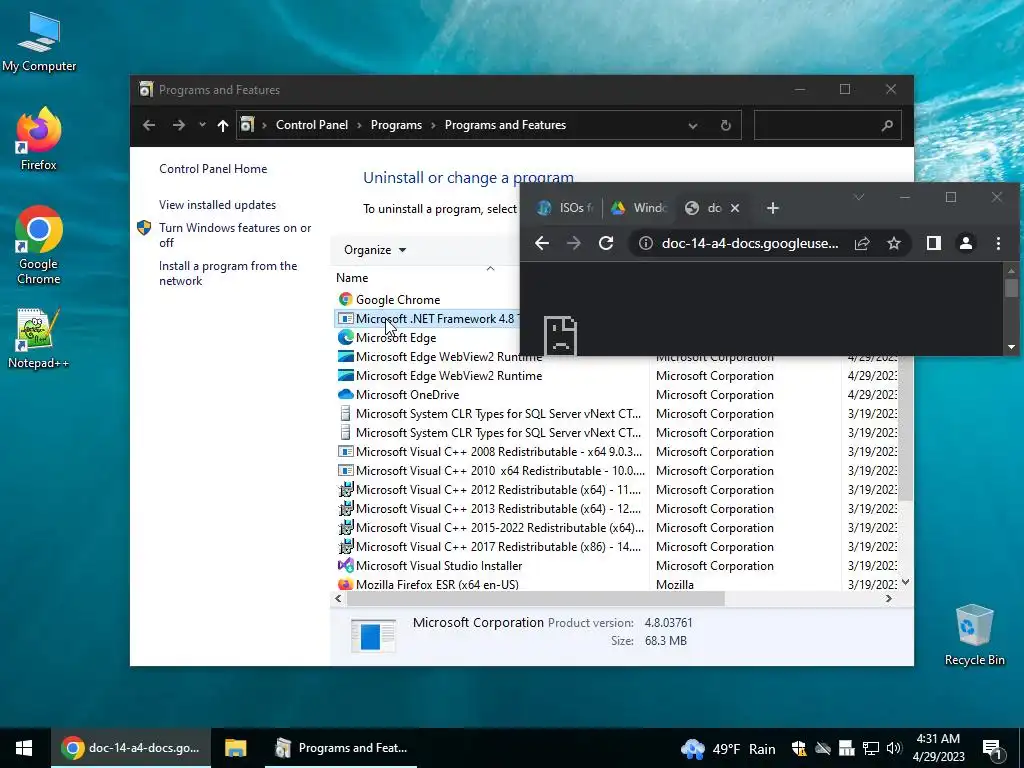Open Install a program from the network
1024x768 pixels.
click(x=228, y=273)
